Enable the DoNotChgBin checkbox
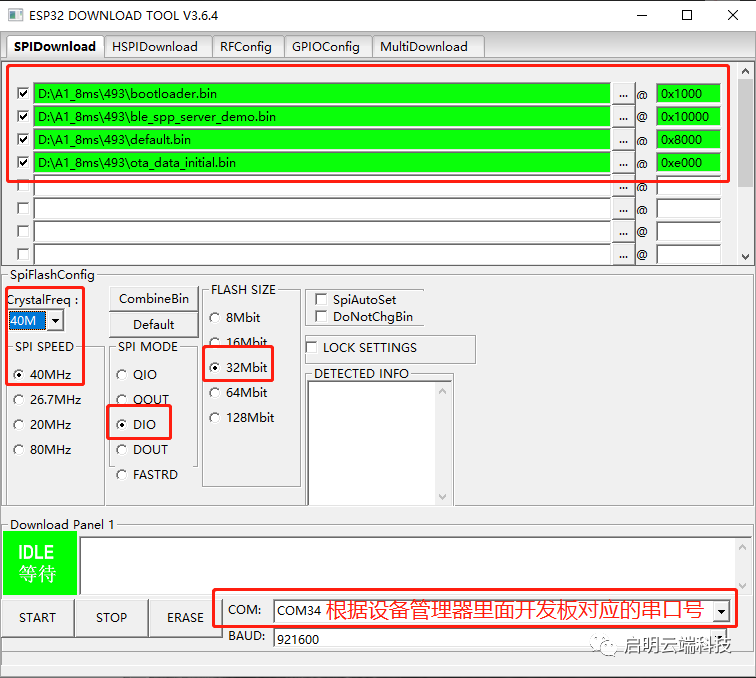This screenshot has height=678, width=756. coord(321,316)
